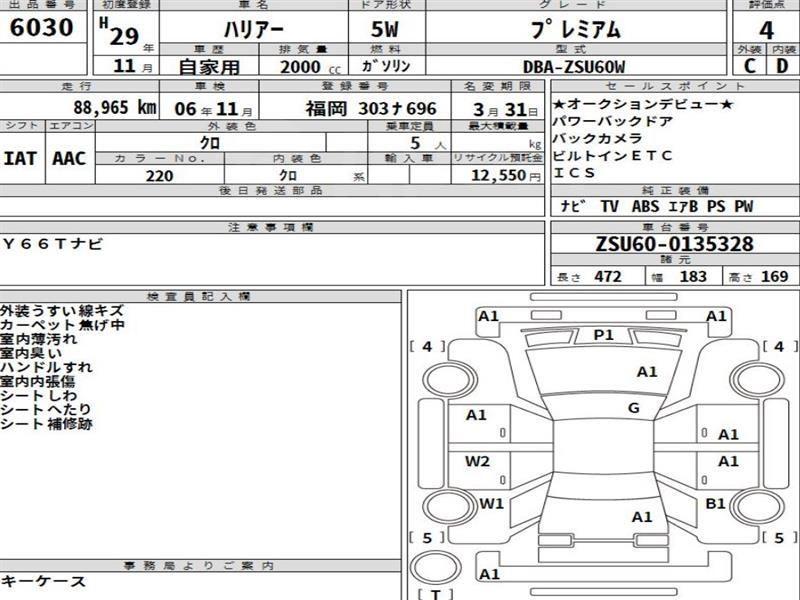800x600 pixels.
Task: Select the spare tire T label
Action: [436, 594]
